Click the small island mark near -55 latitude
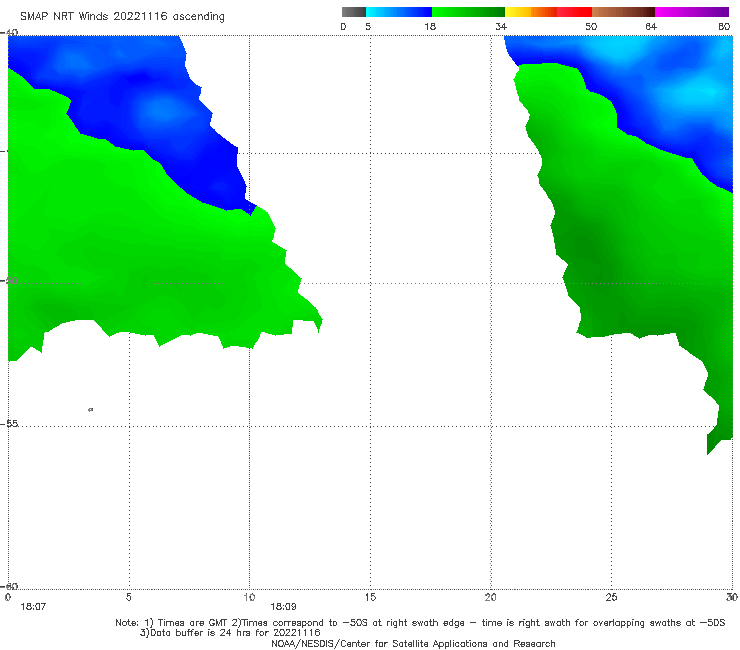The width and height of the screenshot is (740, 650). 91,410
